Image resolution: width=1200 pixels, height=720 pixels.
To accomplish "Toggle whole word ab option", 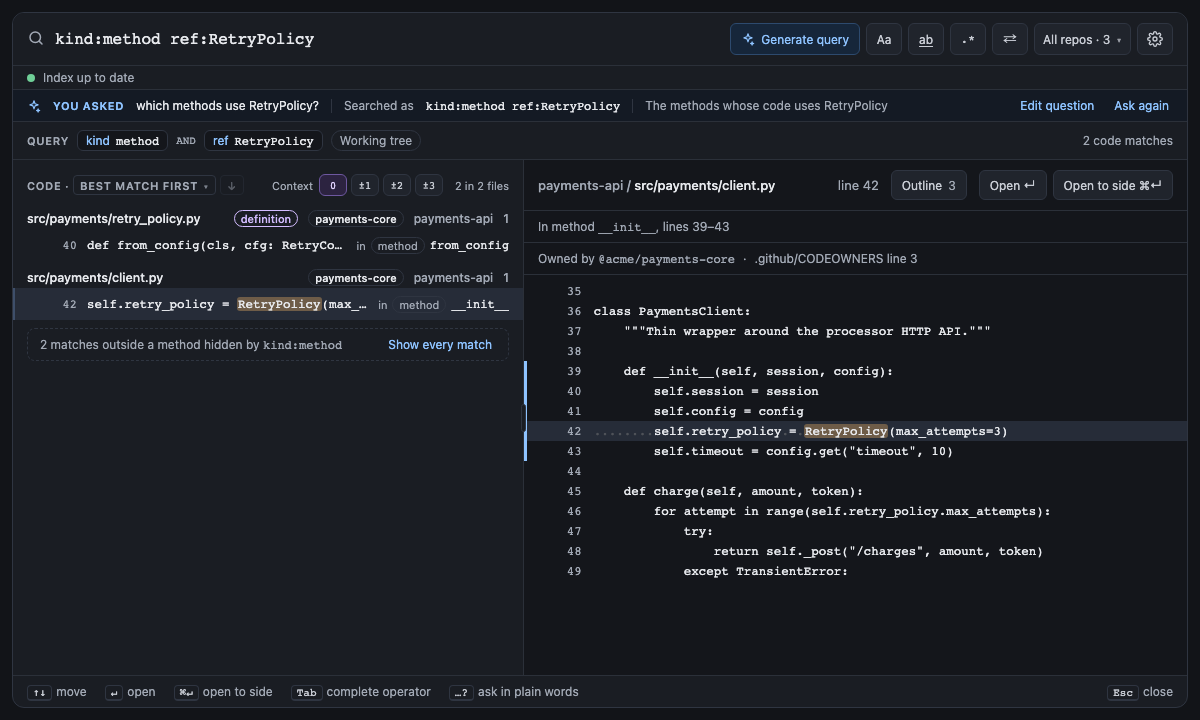I will (x=926, y=39).
